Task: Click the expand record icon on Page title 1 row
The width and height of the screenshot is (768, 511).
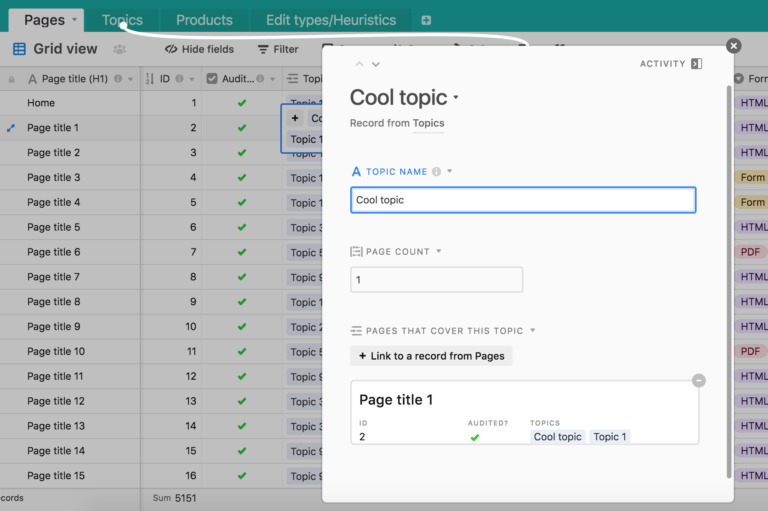Action: pyautogui.click(x=11, y=128)
